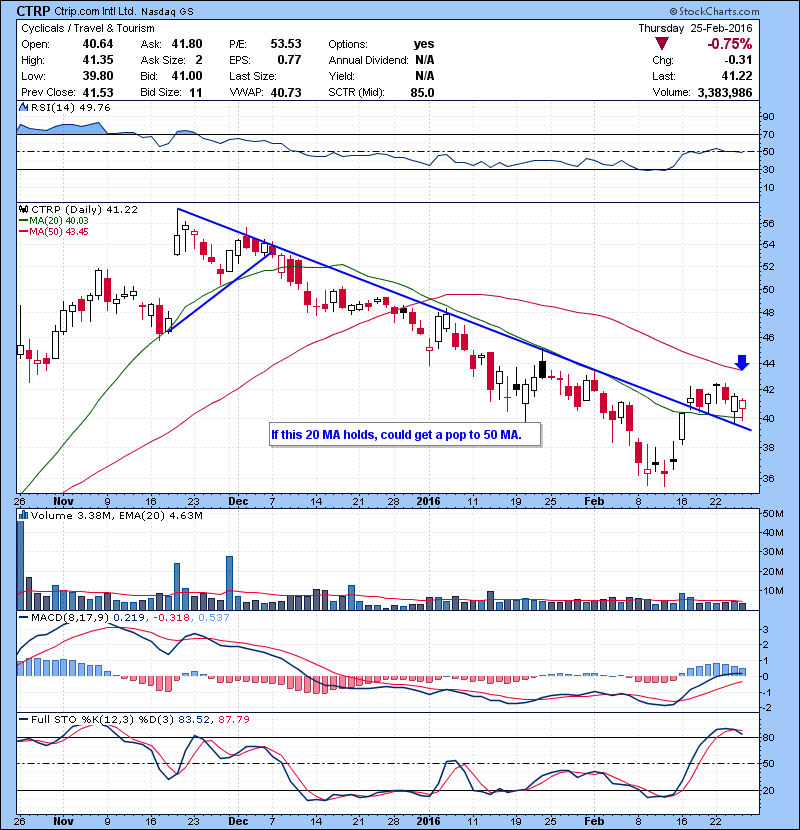Viewport: 800px width, 830px height.
Task: Select the Low value 39.80
Action: tap(98, 76)
